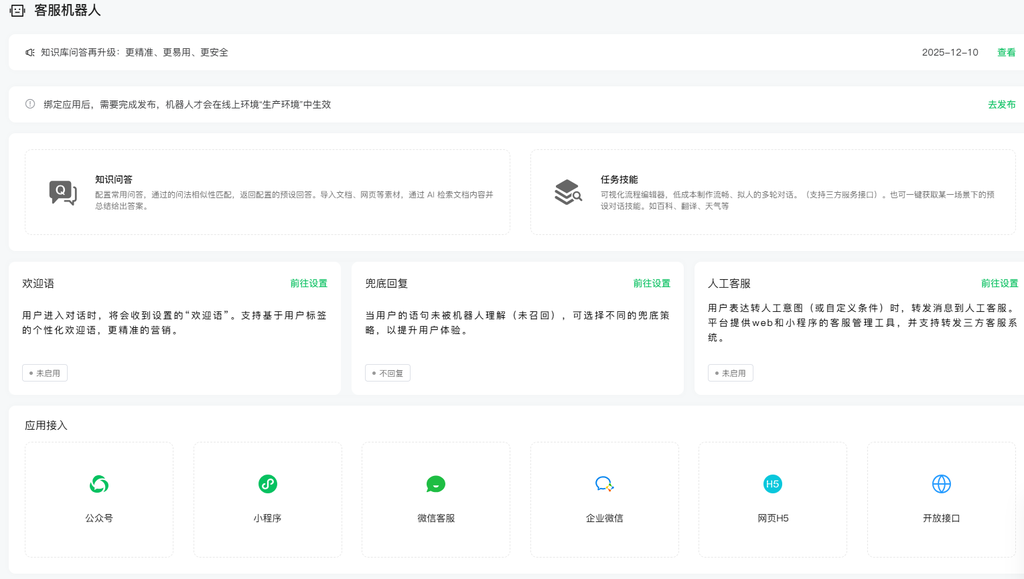Click the announcement speaker icon
Screen dimensions: 1024x579
(30, 52)
